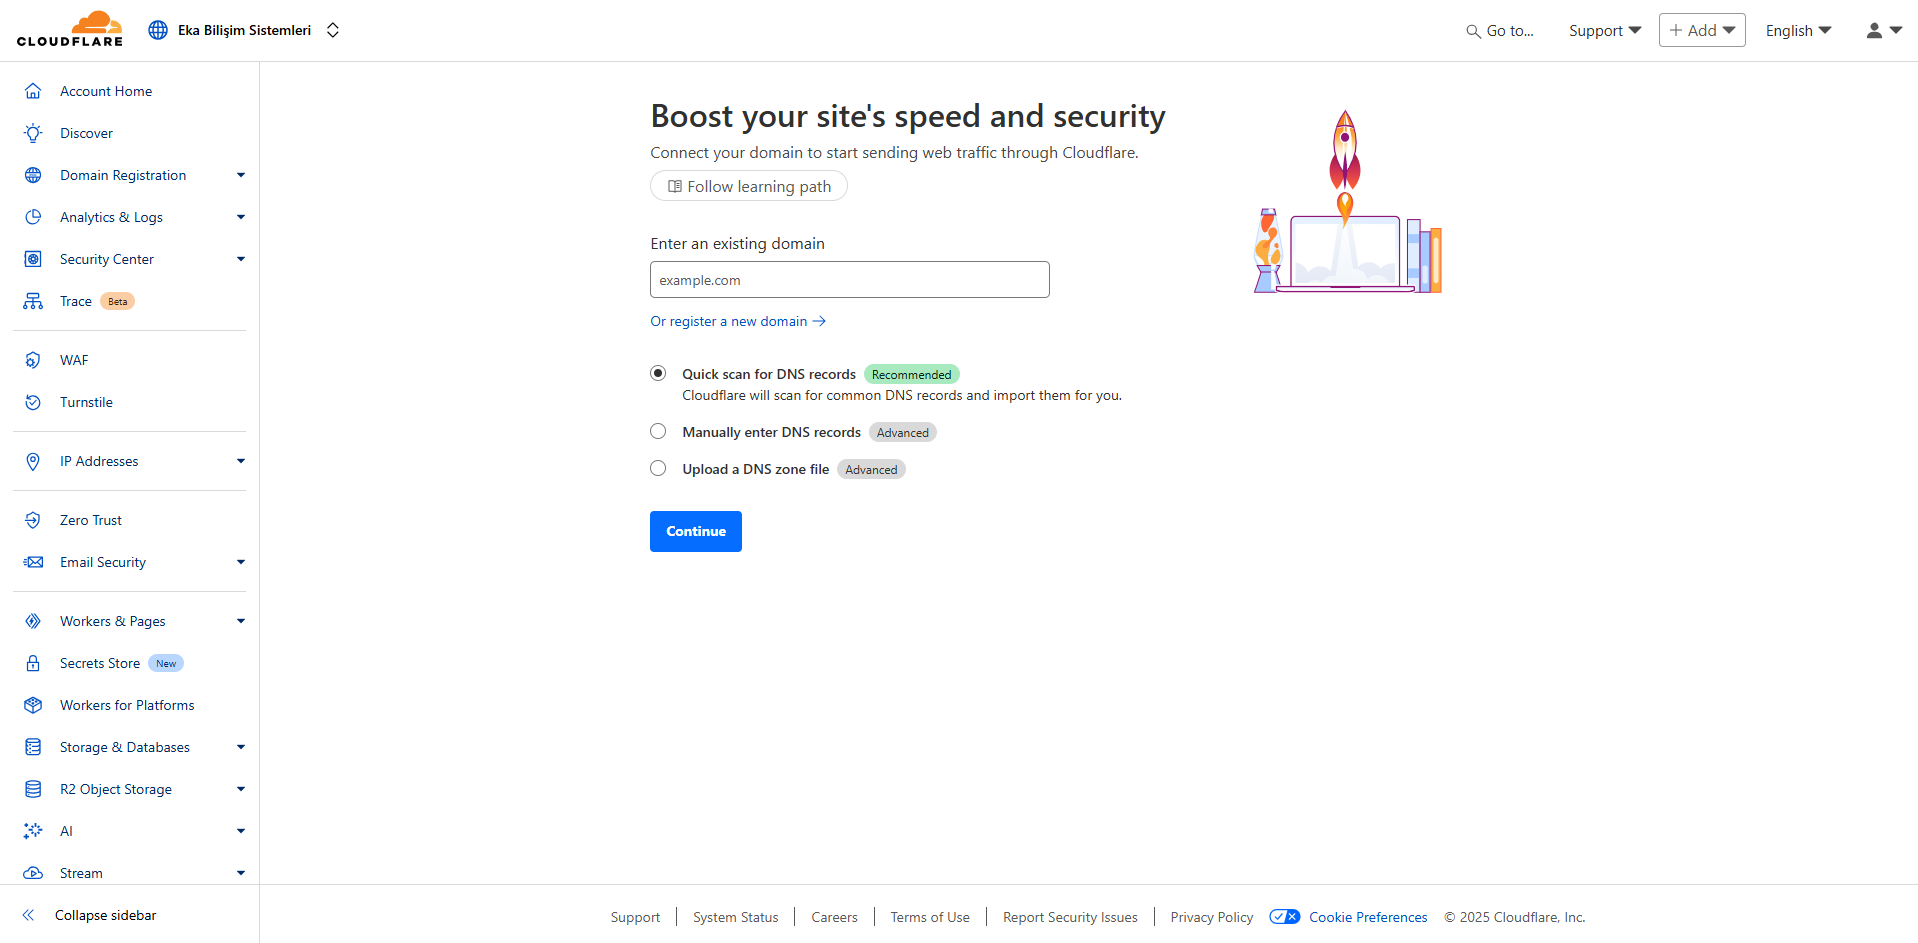Open System Status footer link

click(735, 917)
